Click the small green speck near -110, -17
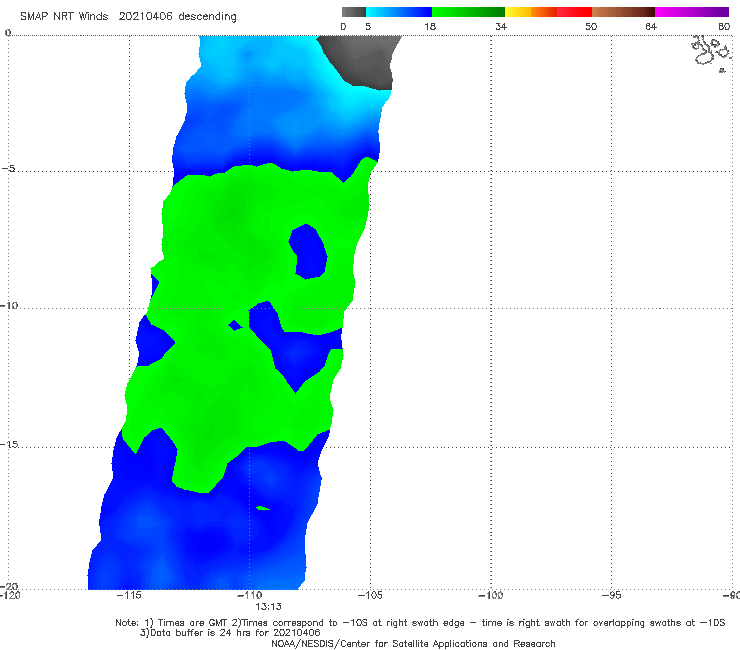Image resolution: width=740 pixels, height=650 pixels. pyautogui.click(x=263, y=508)
